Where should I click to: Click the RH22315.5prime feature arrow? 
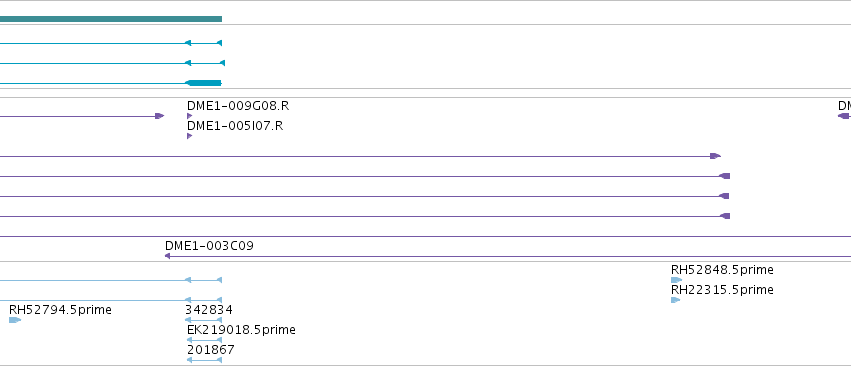pos(676,300)
